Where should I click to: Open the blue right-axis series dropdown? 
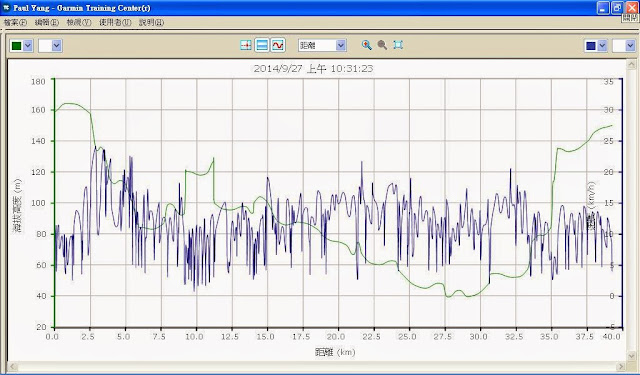602,46
